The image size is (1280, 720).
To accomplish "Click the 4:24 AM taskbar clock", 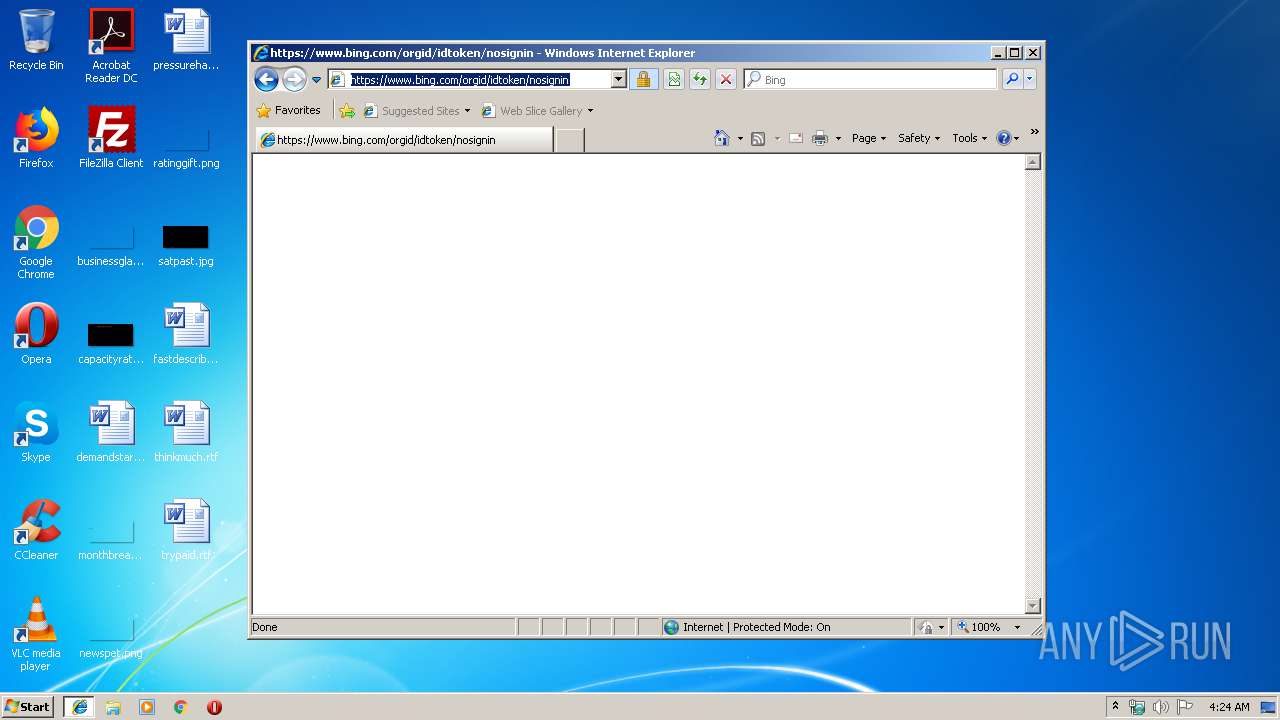I will pos(1229,707).
